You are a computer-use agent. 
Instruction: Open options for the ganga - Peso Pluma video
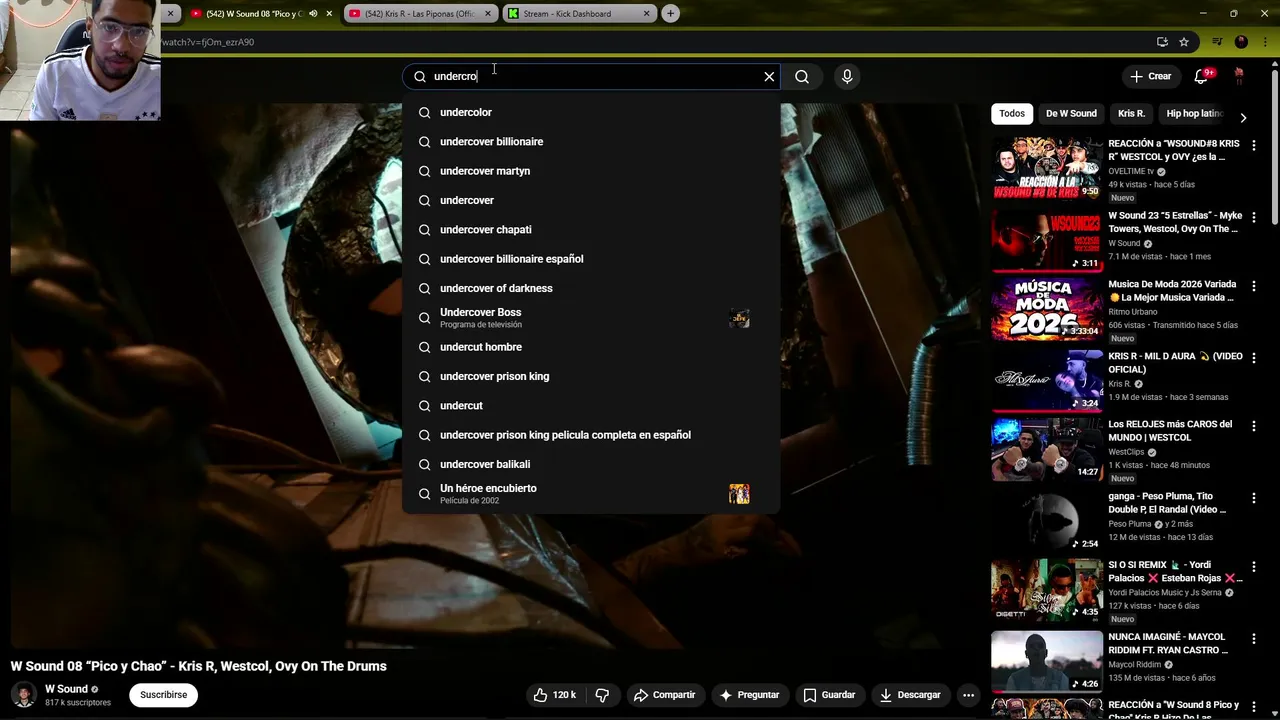pos(1254,498)
